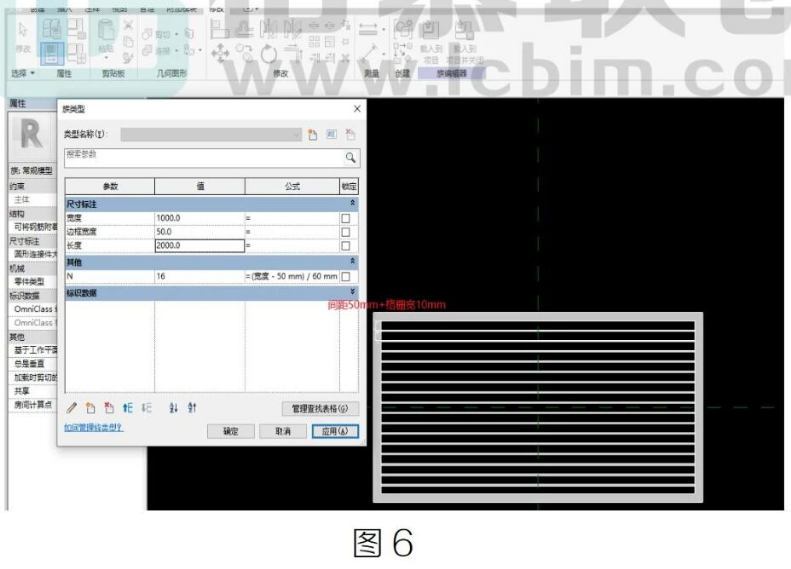Open the dropdown arrow under Paste
The width and height of the screenshot is (791, 569).
click(106, 57)
